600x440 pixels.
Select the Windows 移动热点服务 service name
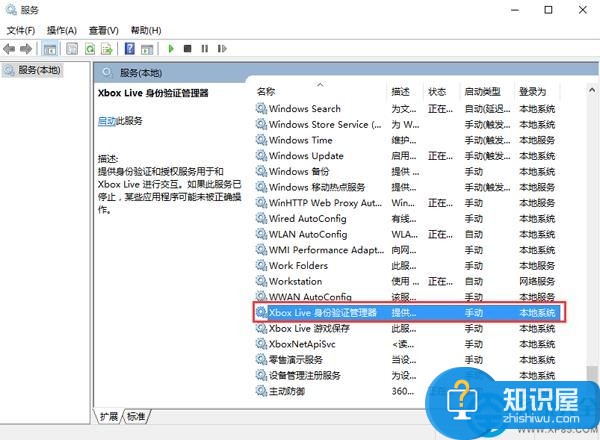click(317, 187)
